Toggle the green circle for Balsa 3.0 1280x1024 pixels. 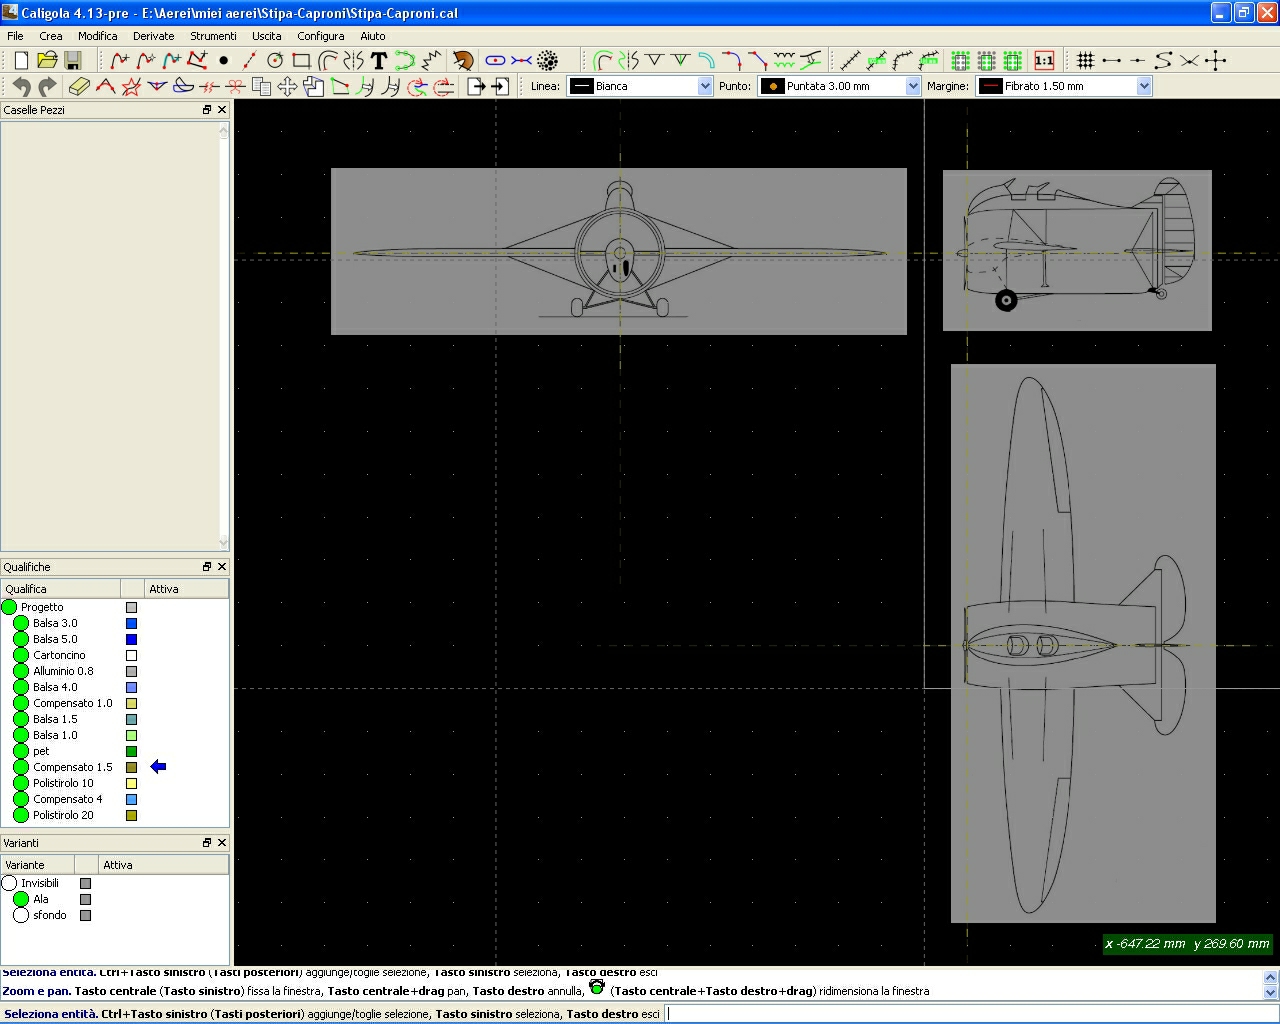(x=21, y=623)
